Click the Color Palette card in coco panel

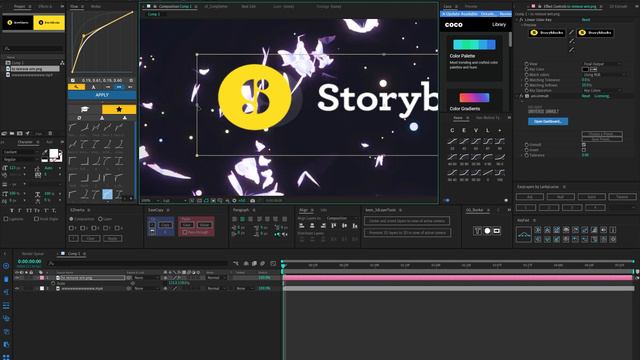474,58
